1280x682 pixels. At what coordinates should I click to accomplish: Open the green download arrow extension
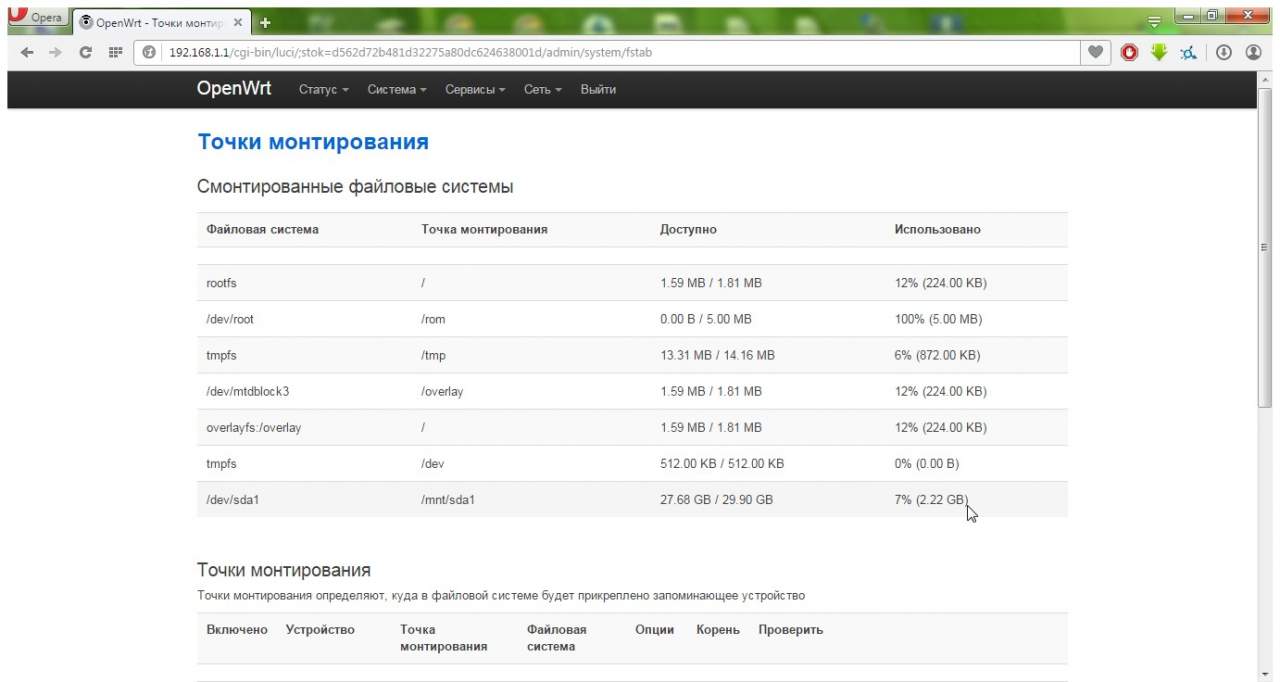coord(1159,52)
